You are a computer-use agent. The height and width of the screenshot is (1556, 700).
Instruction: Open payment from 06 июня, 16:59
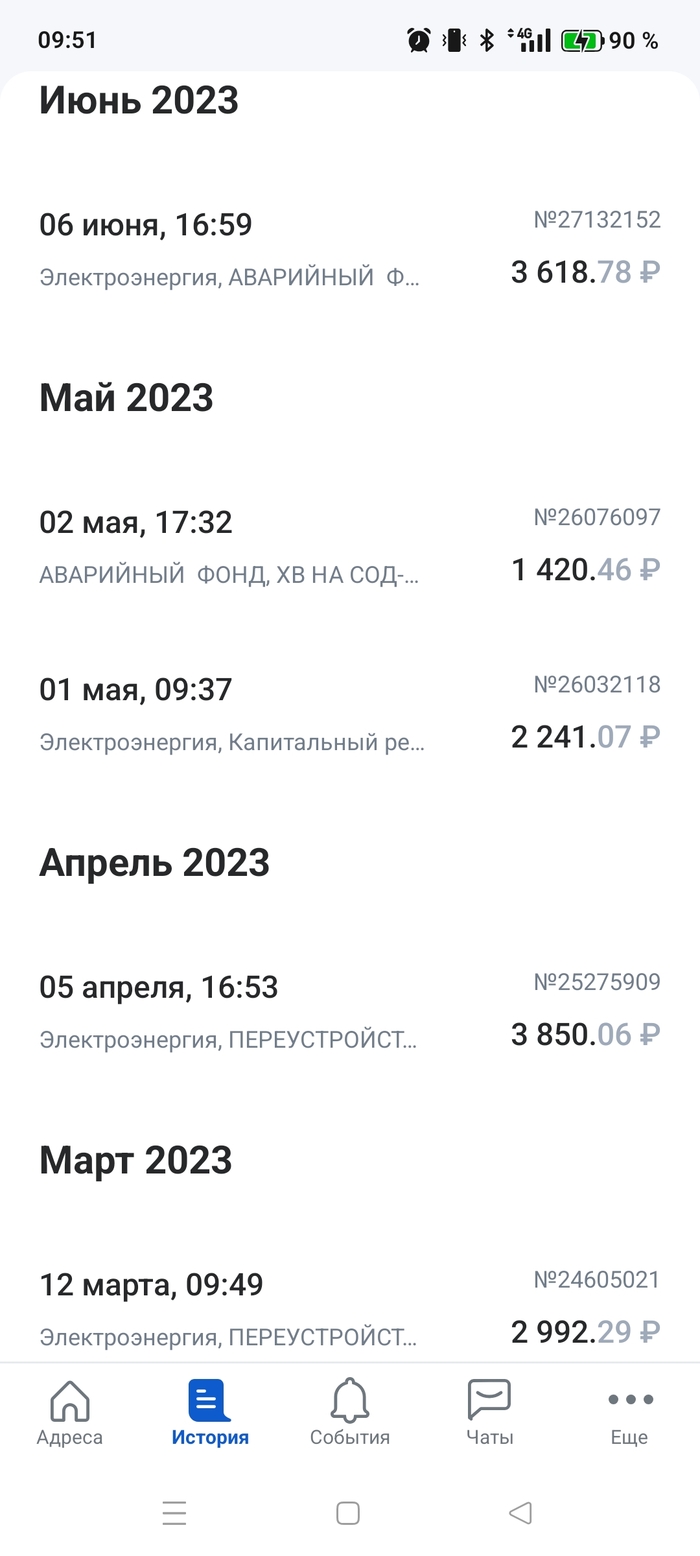pos(146,225)
